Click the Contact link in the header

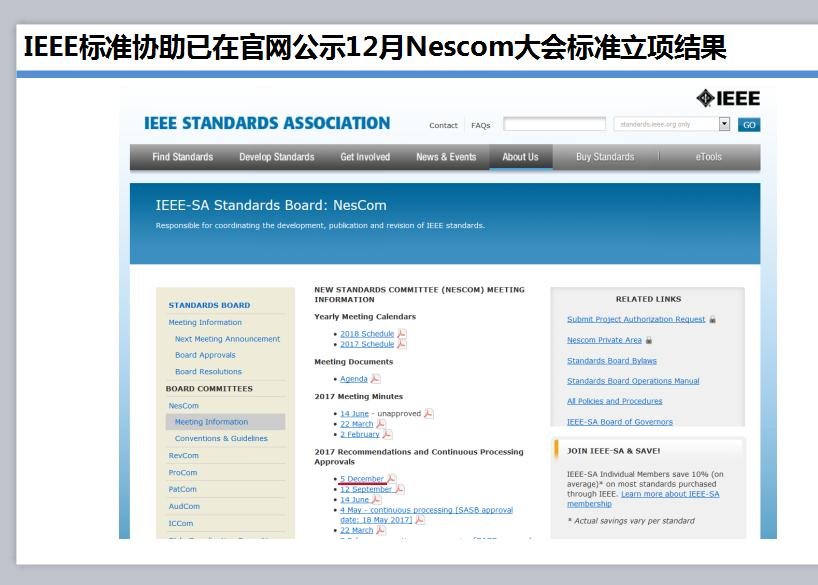[443, 126]
